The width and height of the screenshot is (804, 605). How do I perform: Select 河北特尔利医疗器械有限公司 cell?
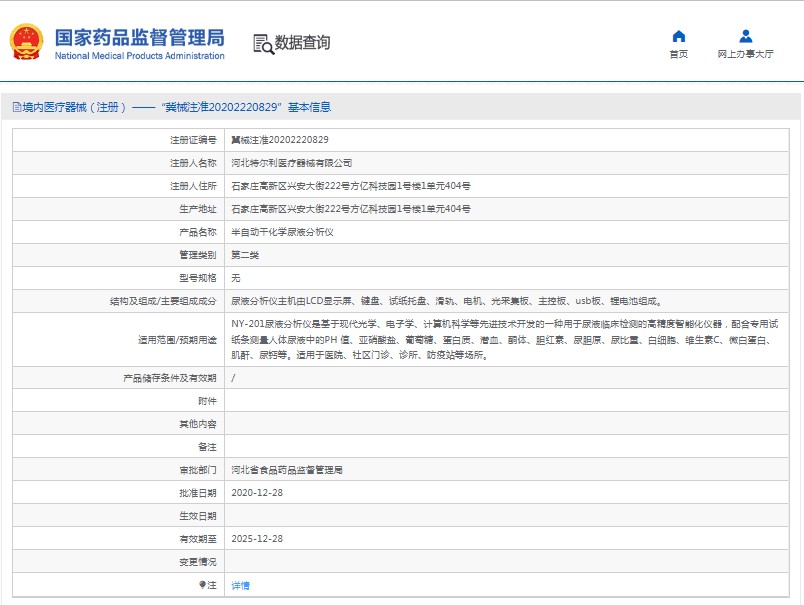coord(292,163)
